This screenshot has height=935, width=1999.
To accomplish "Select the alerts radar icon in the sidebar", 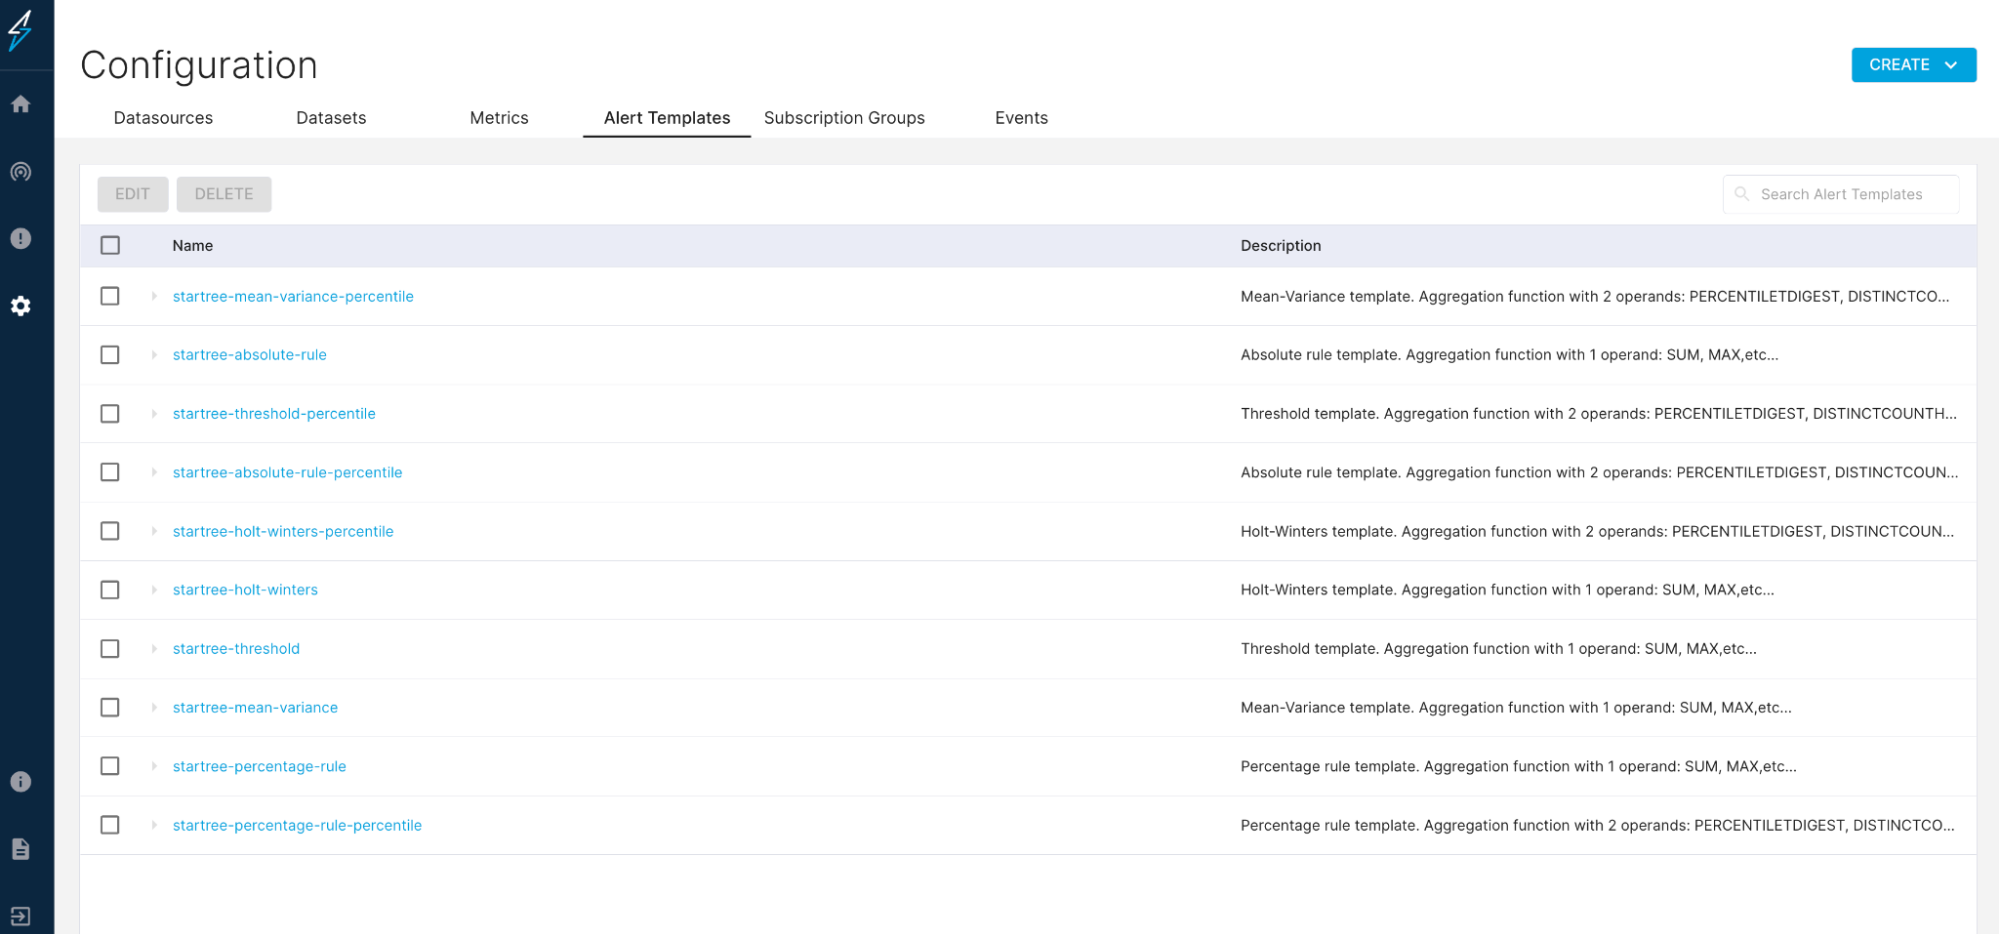I will click(x=20, y=171).
